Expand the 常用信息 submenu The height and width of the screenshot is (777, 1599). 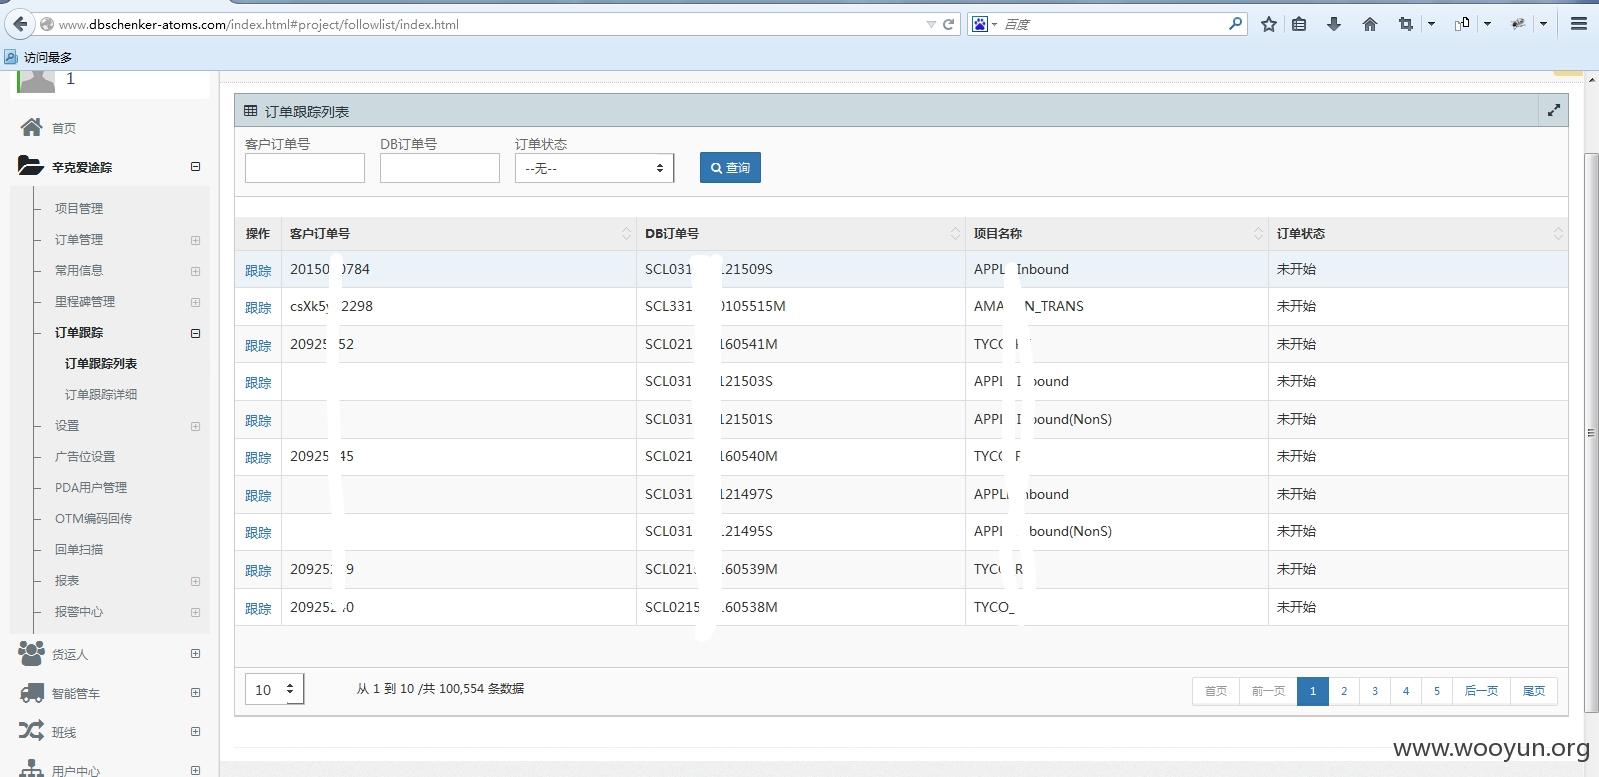click(x=195, y=271)
